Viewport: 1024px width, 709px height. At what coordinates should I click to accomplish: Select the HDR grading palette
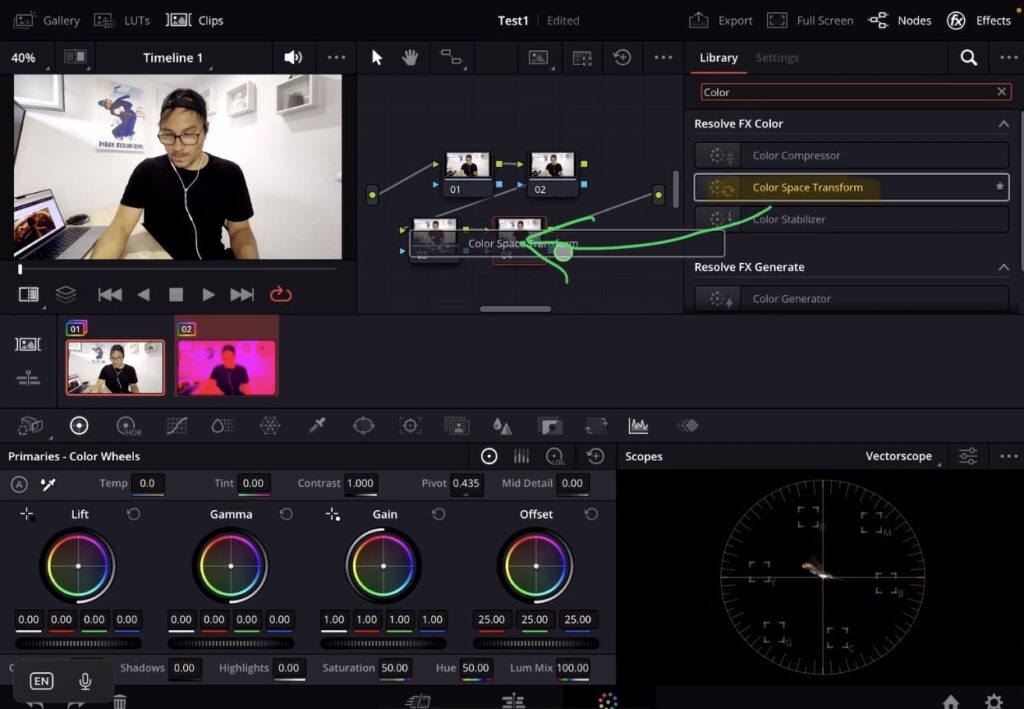[128, 425]
